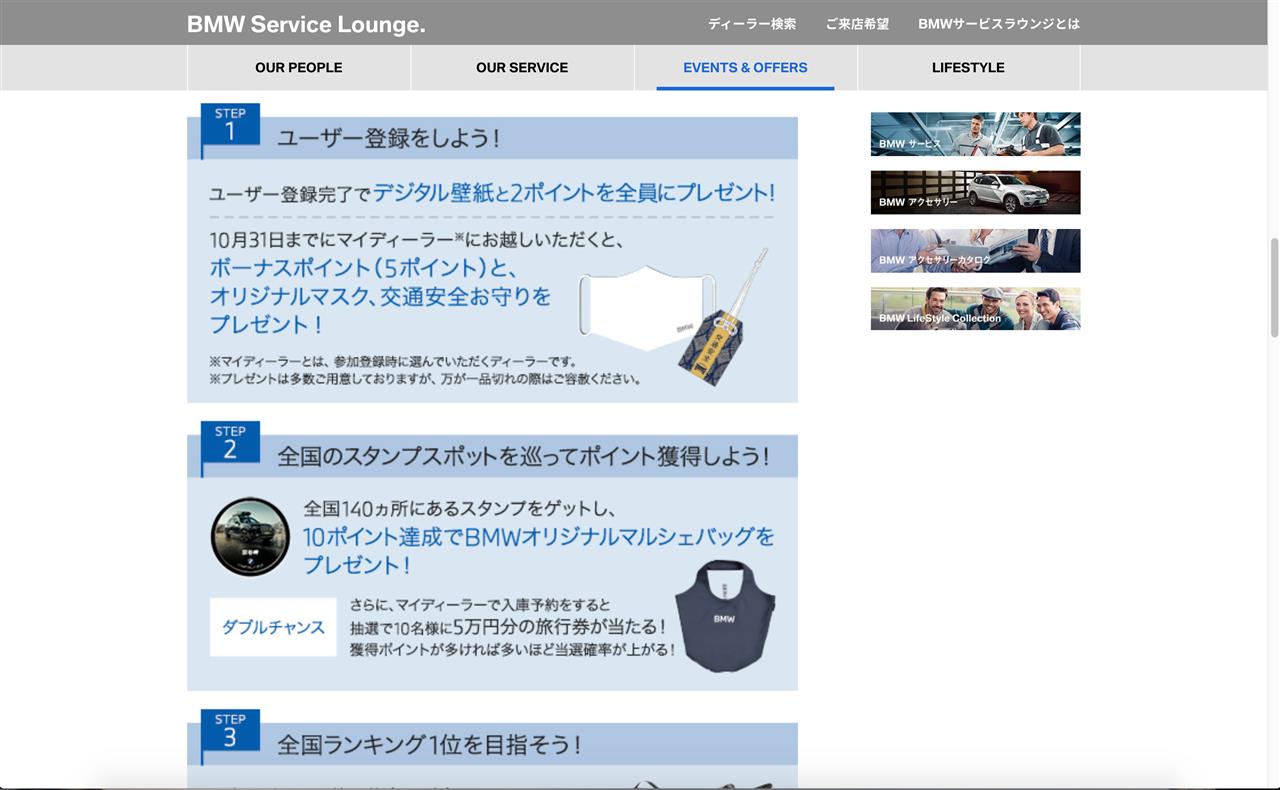Image resolution: width=1280 pixels, height=790 pixels.
Task: Select the EVENTS & OFFERS tab
Action: [745, 68]
